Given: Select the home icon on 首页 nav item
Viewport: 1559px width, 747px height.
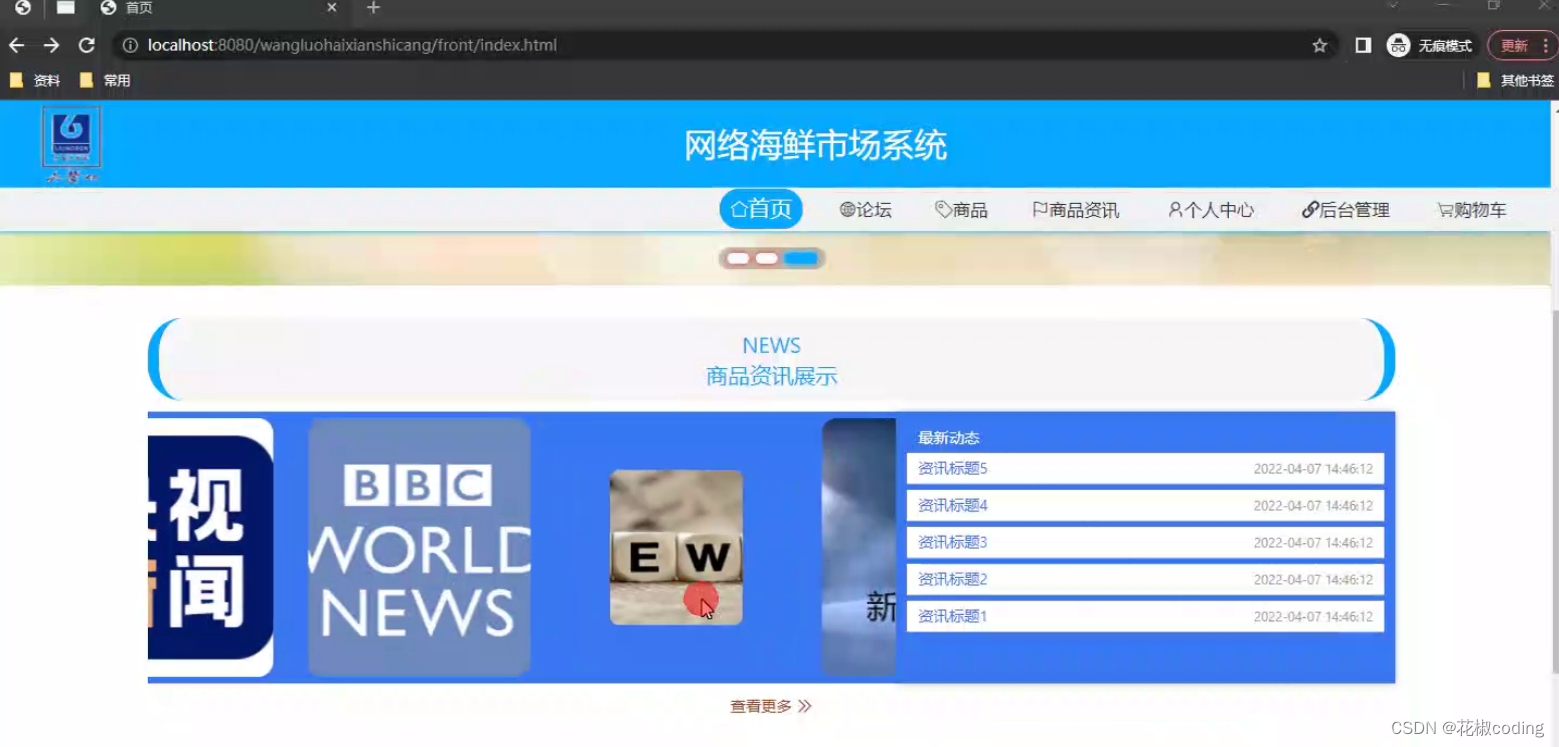Looking at the screenshot, I should 737,209.
